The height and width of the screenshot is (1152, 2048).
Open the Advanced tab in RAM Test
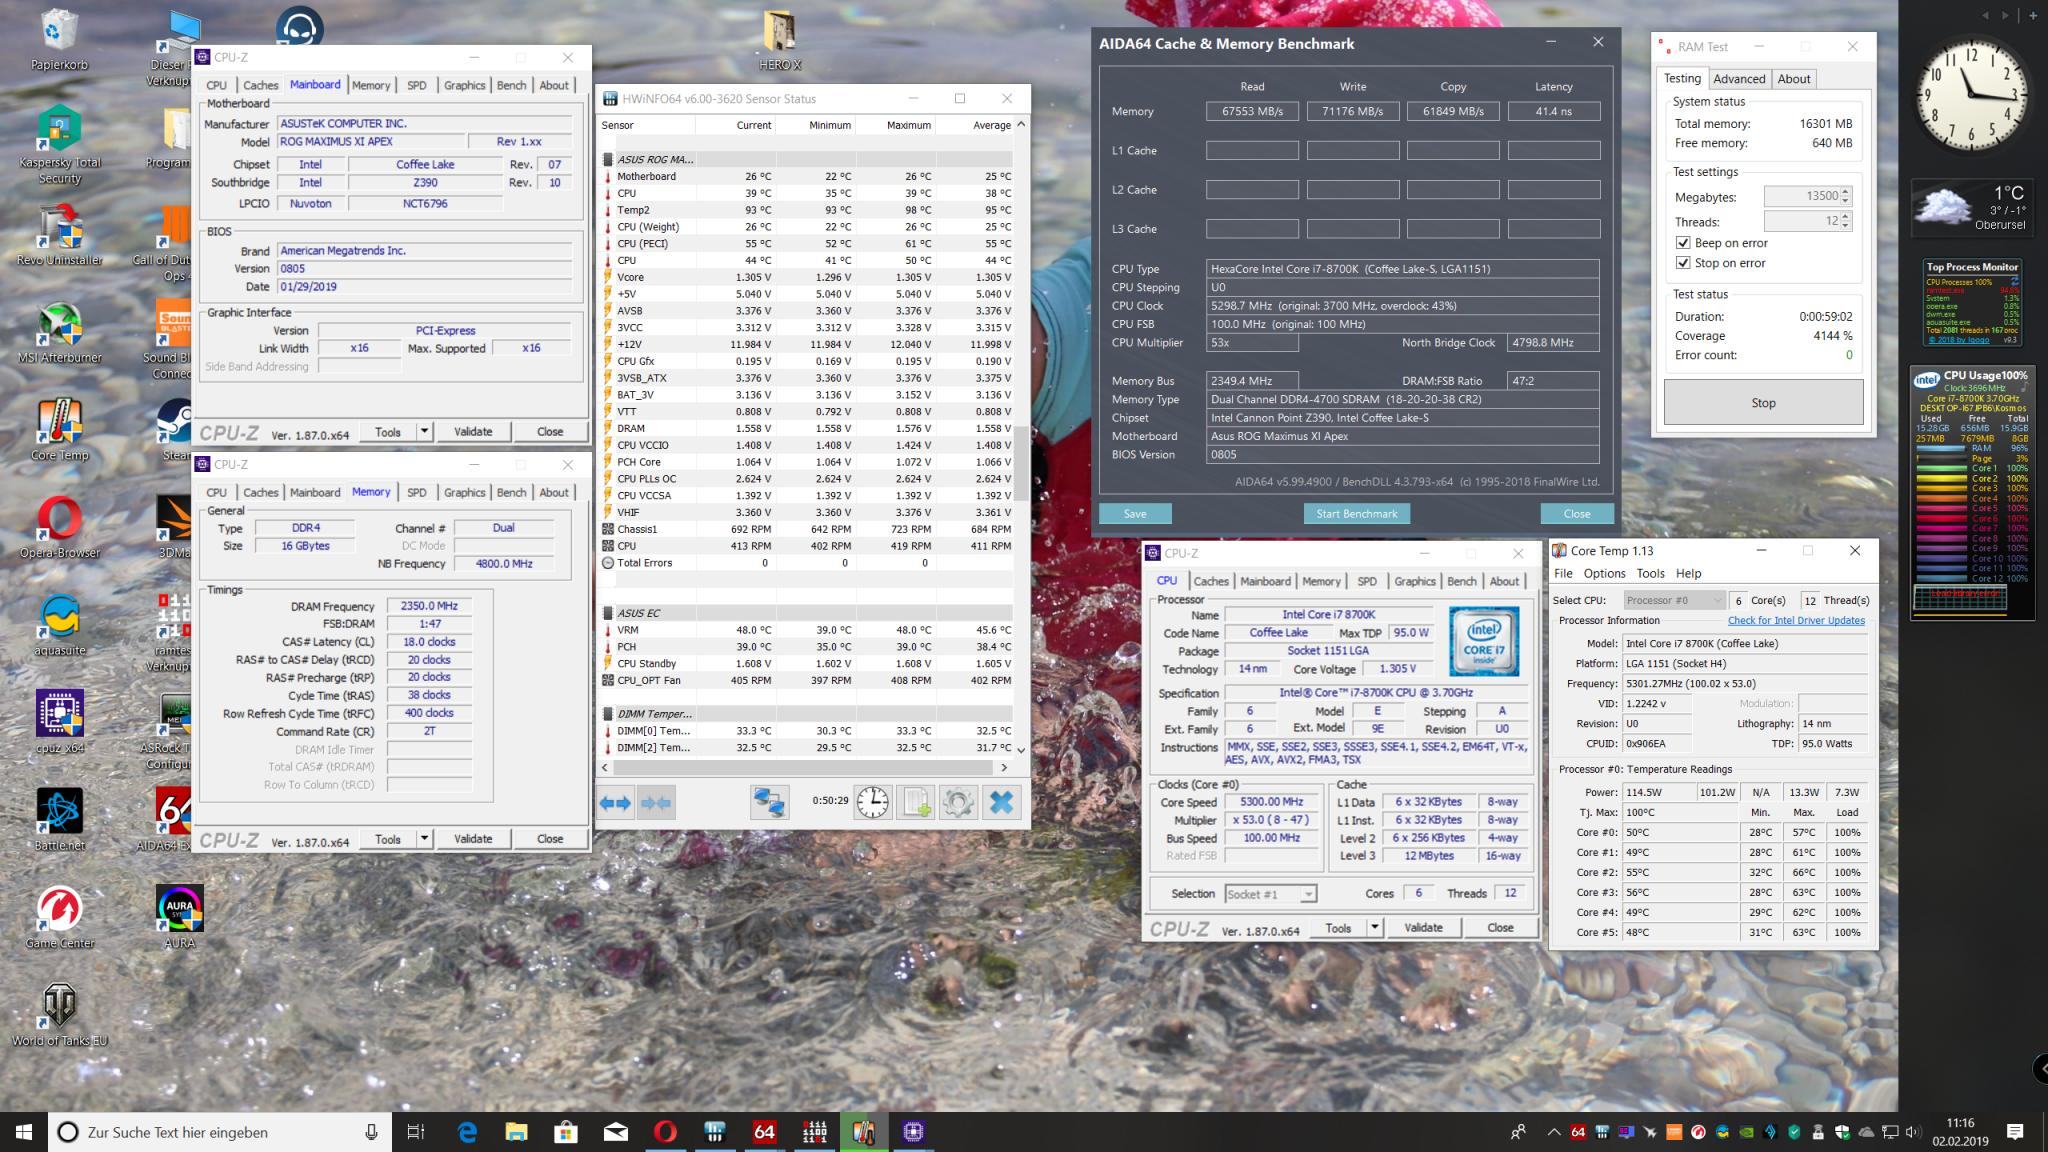click(1739, 79)
